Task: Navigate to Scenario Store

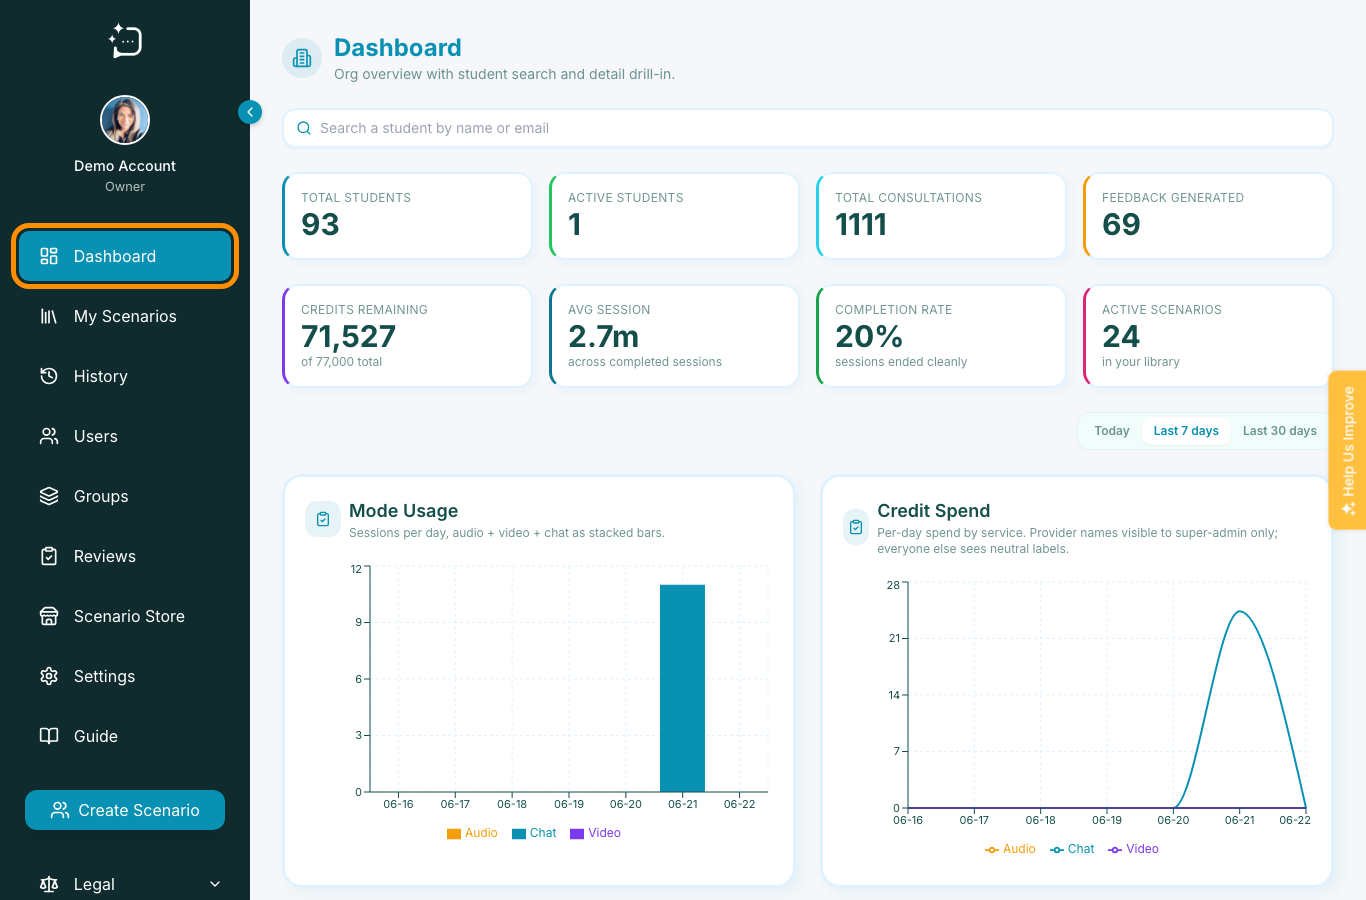Action: click(x=125, y=616)
